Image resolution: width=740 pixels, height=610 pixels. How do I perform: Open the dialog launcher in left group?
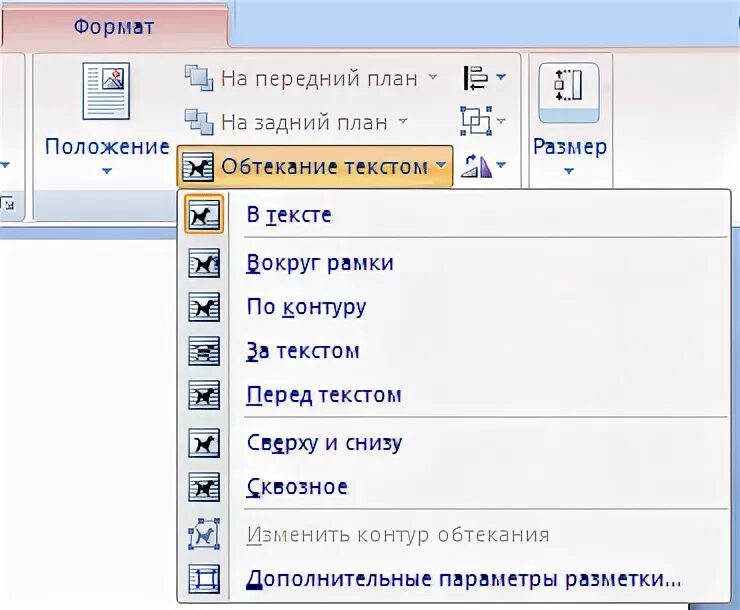click(8, 204)
